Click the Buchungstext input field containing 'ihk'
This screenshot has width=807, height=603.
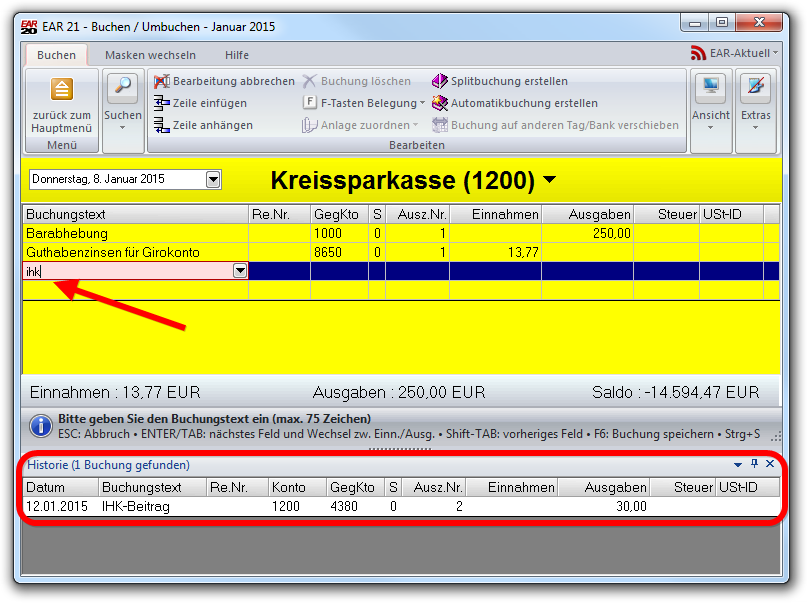(x=125, y=271)
